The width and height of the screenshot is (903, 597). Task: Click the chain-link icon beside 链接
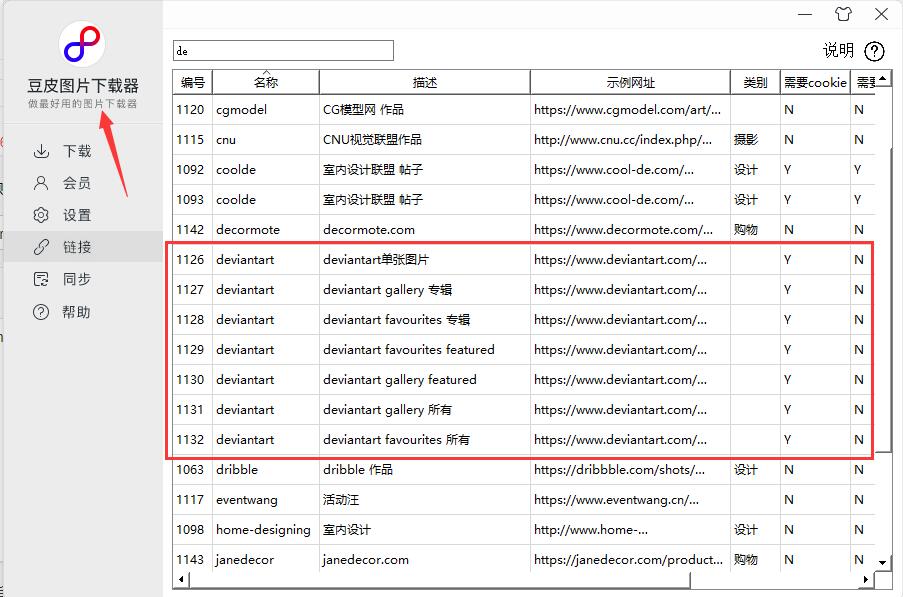coord(41,247)
